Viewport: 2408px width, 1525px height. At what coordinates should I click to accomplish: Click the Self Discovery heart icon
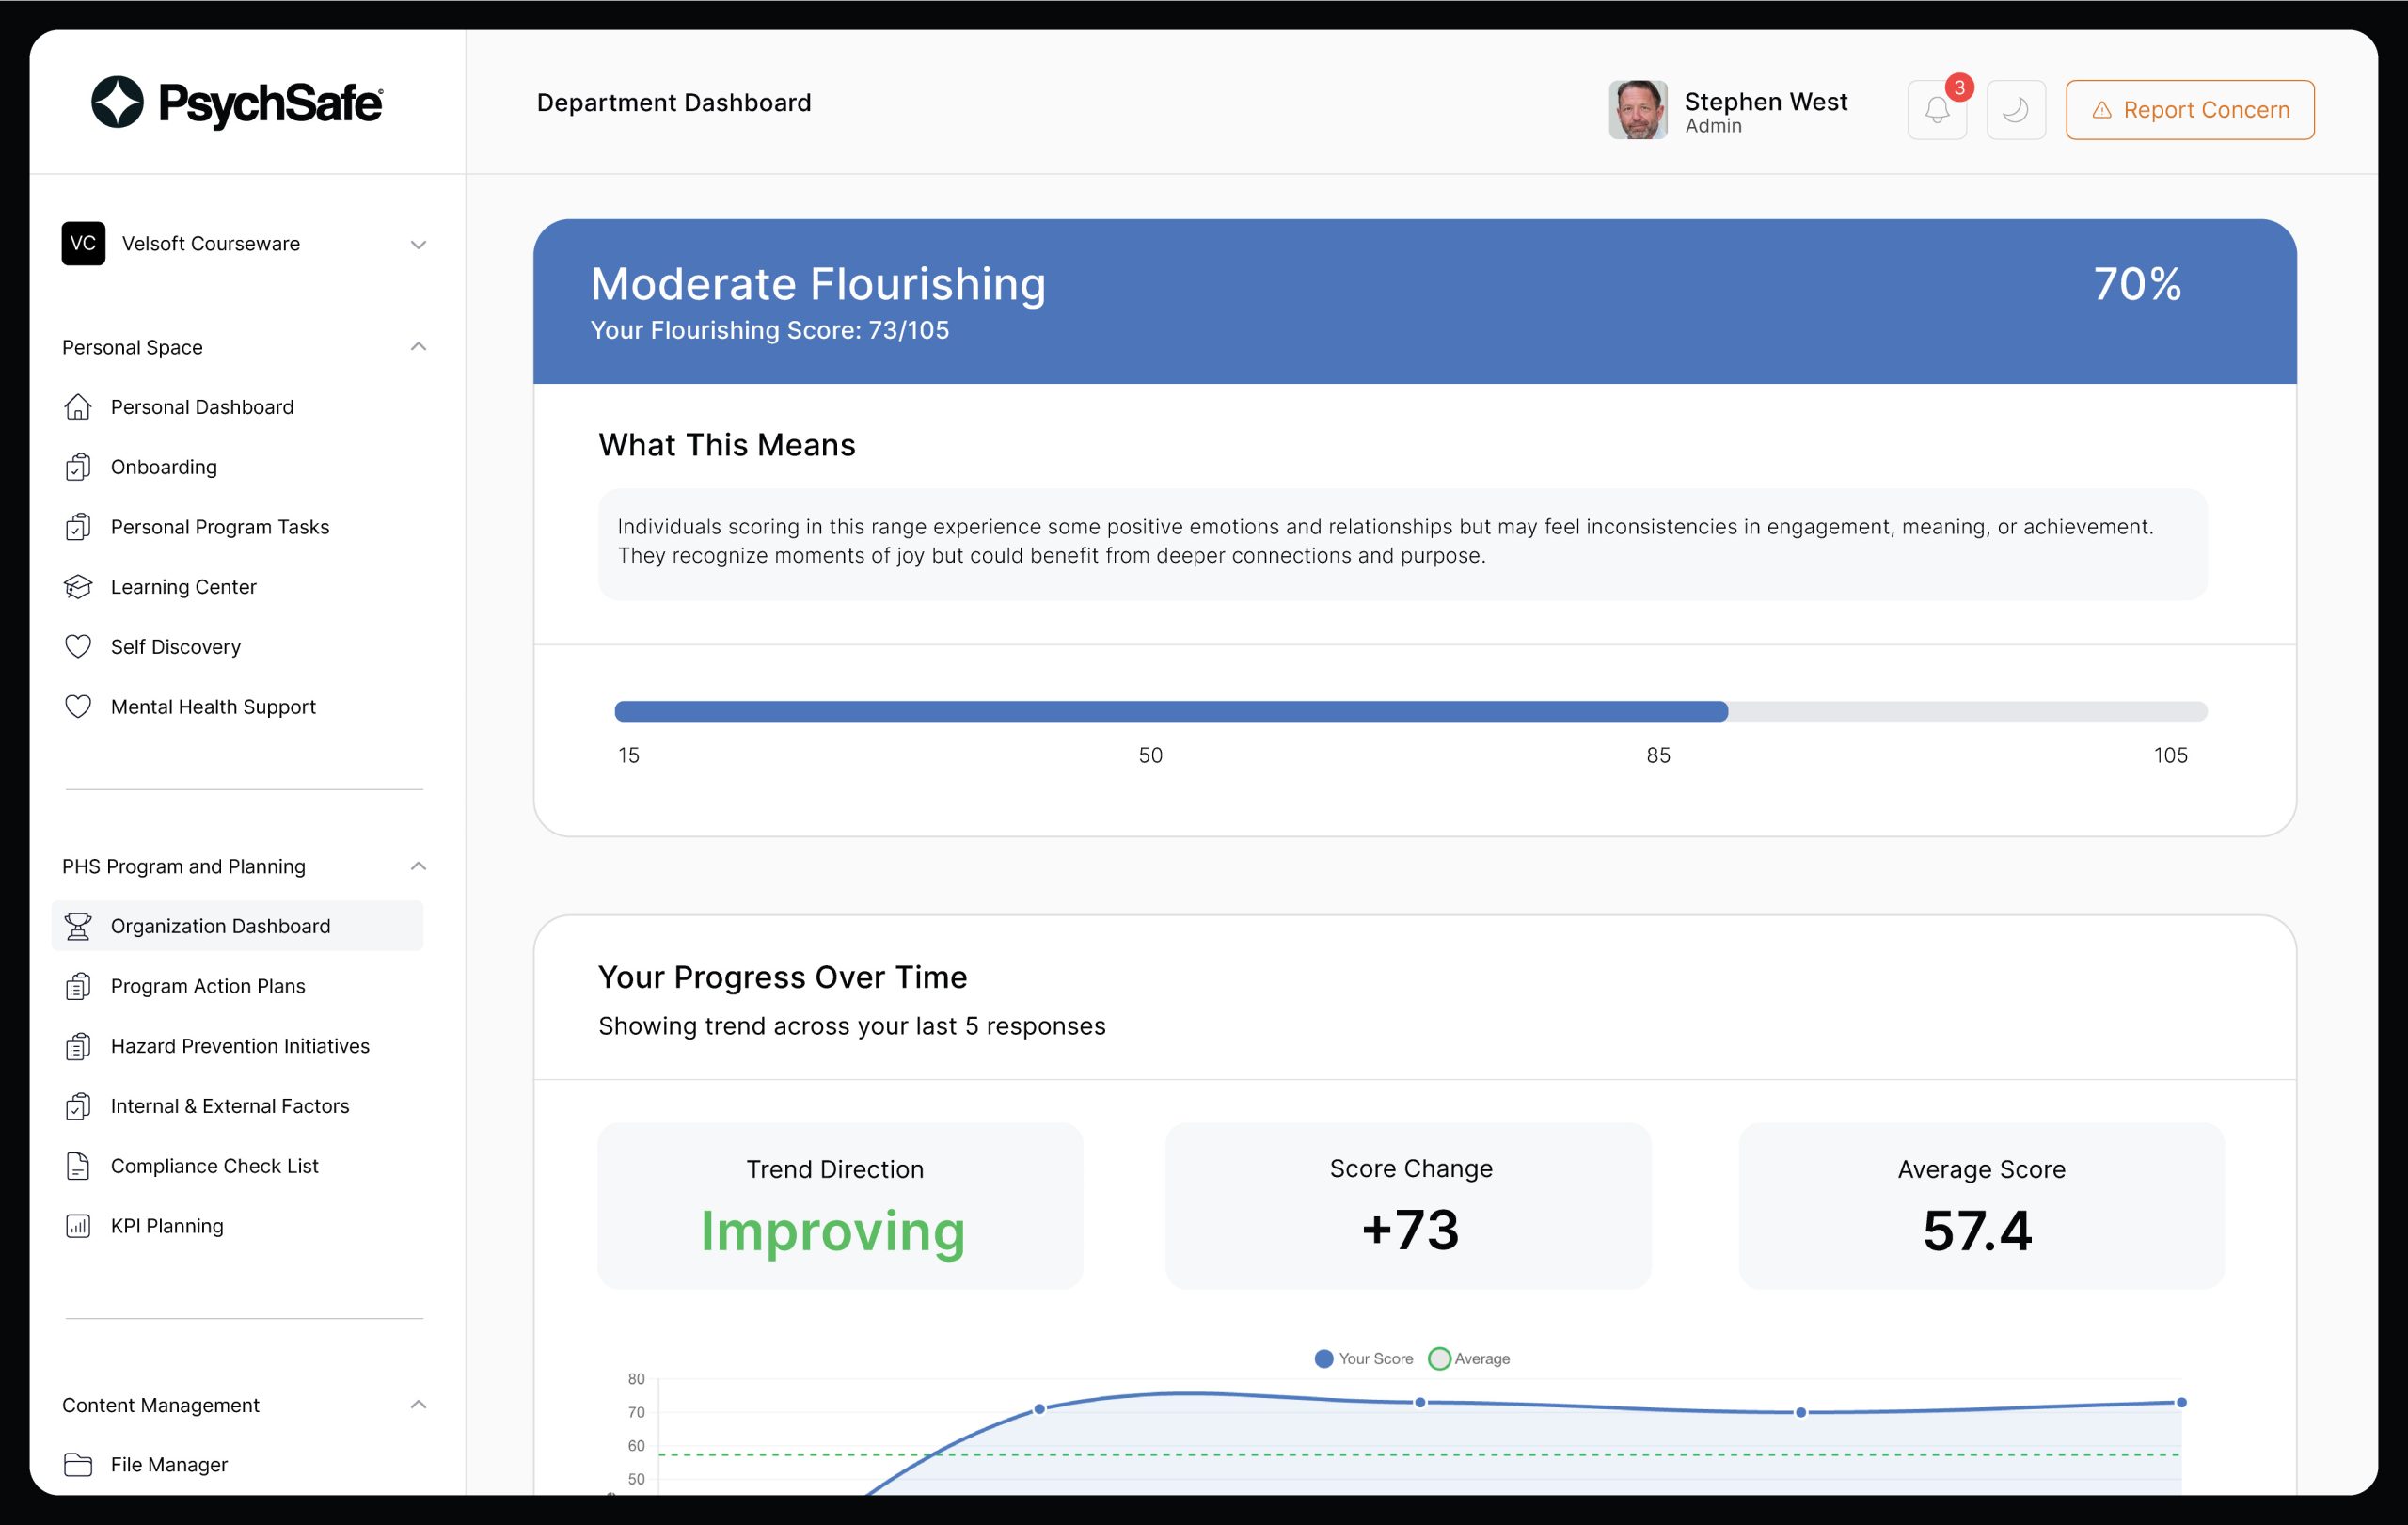(78, 647)
